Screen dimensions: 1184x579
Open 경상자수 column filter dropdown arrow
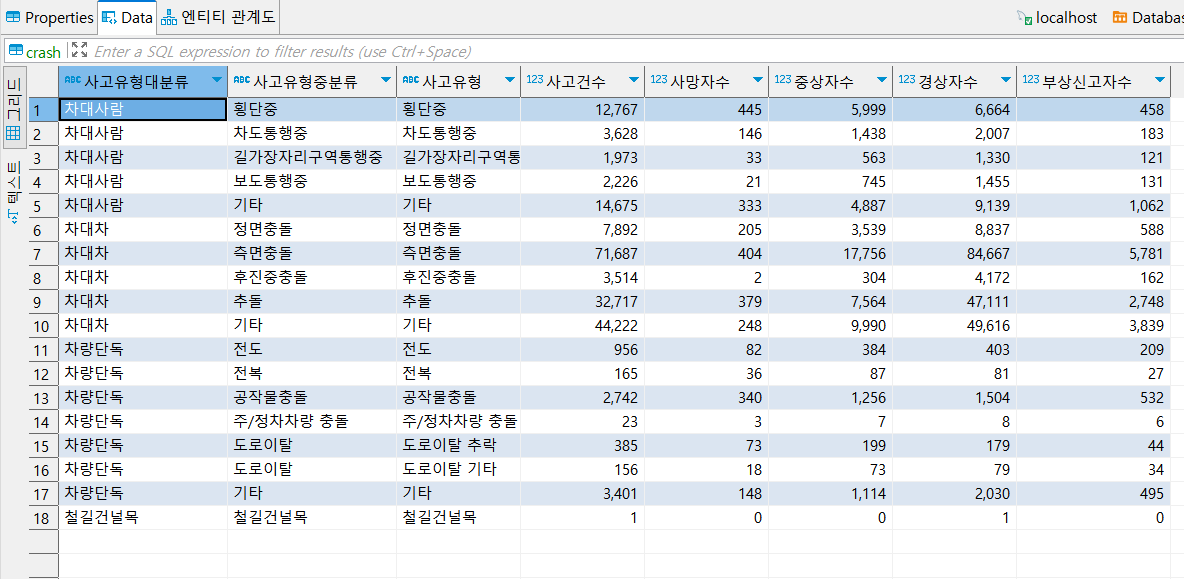coord(1005,81)
